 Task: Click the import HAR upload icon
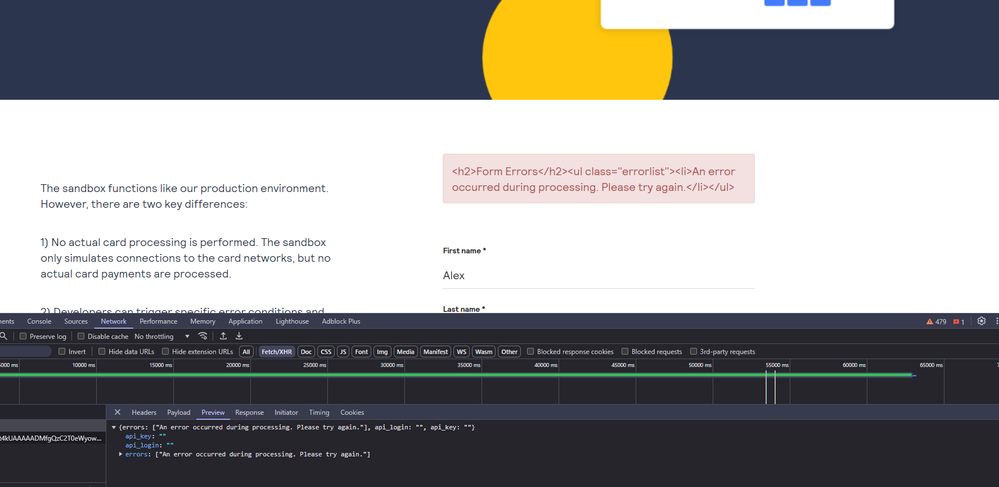(x=223, y=336)
